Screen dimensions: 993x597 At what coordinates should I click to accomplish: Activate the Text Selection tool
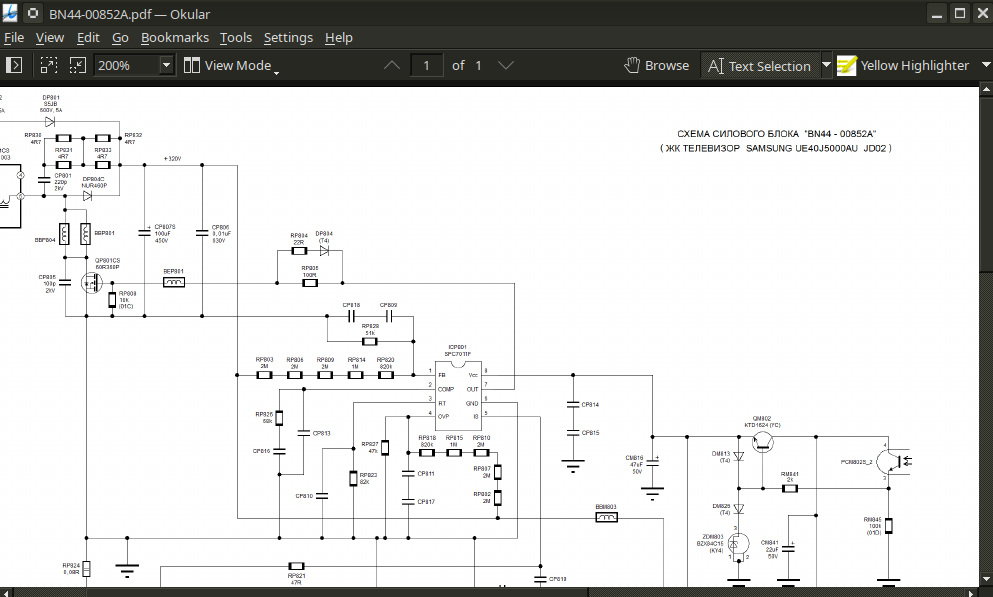[x=759, y=66]
